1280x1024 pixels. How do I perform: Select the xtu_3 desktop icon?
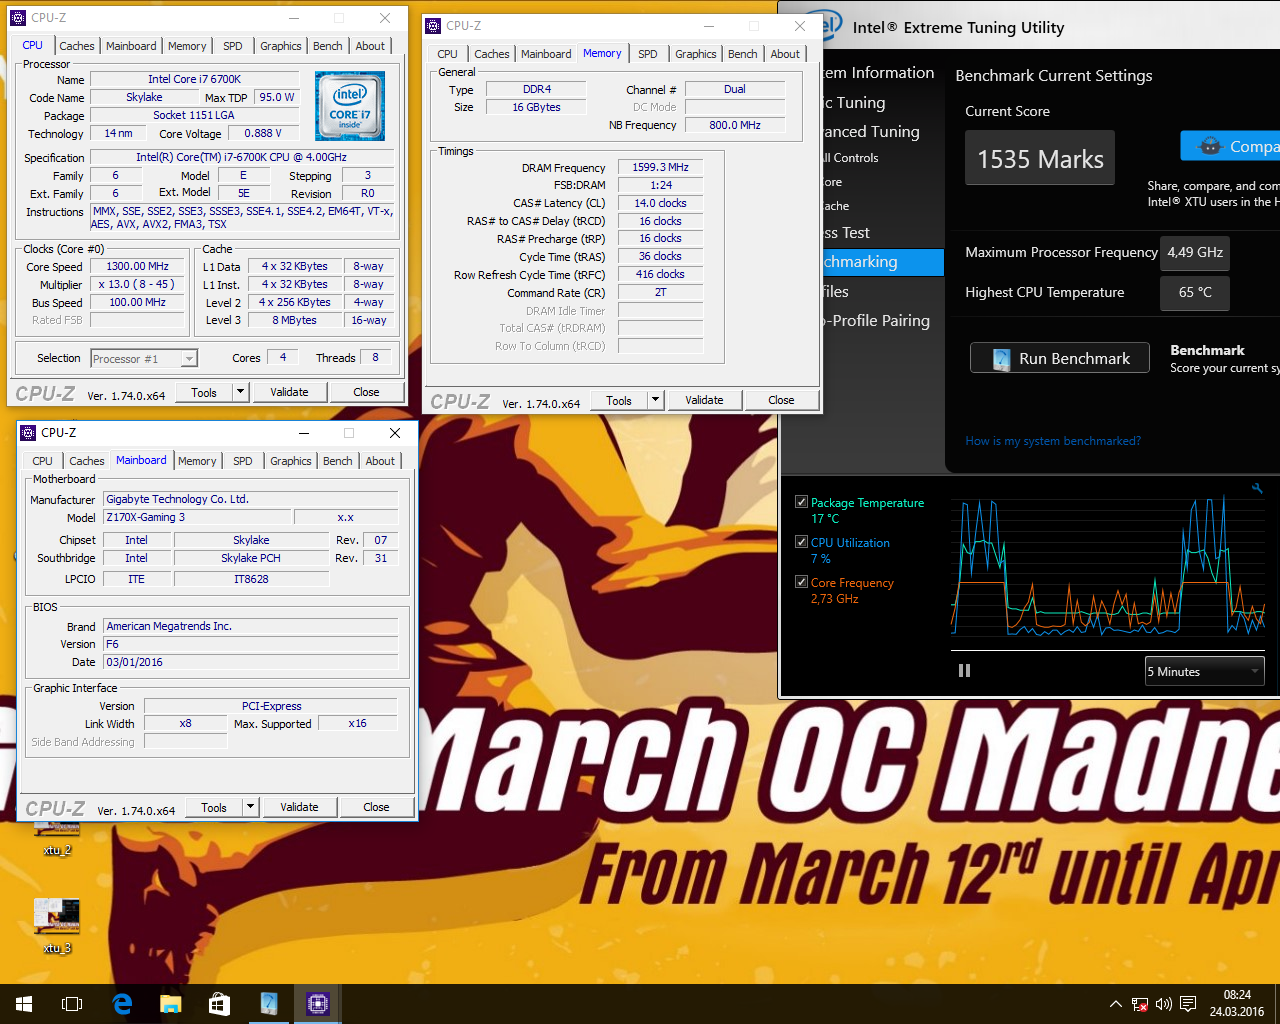tap(57, 926)
